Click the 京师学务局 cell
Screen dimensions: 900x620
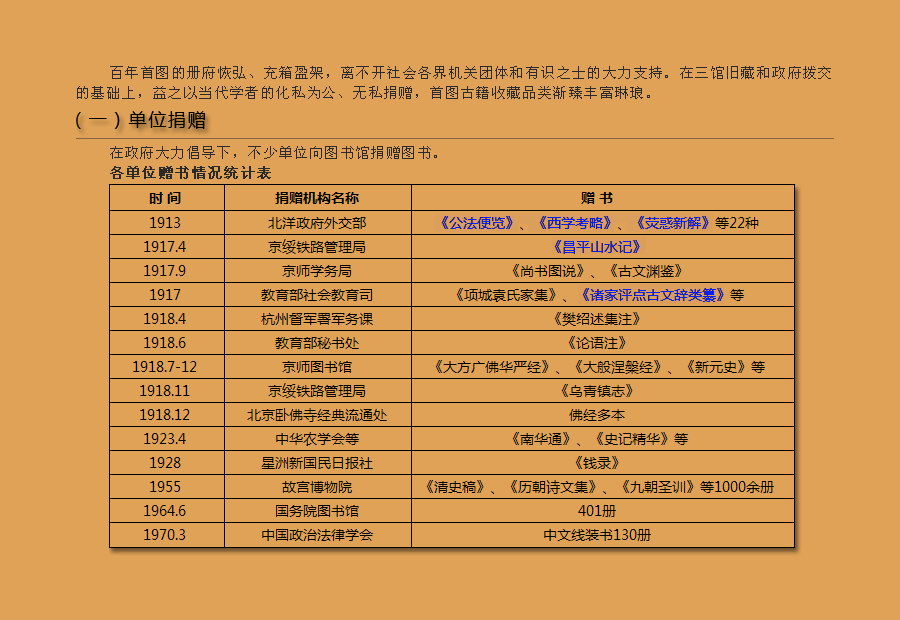[x=317, y=271]
